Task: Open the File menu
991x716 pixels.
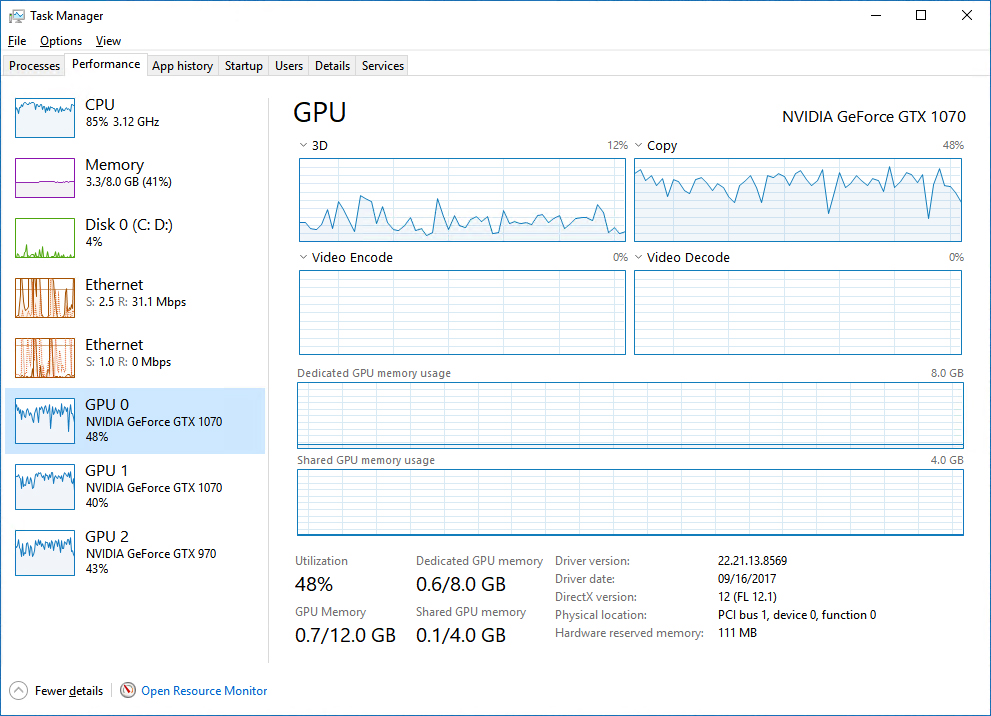Action: (x=17, y=41)
